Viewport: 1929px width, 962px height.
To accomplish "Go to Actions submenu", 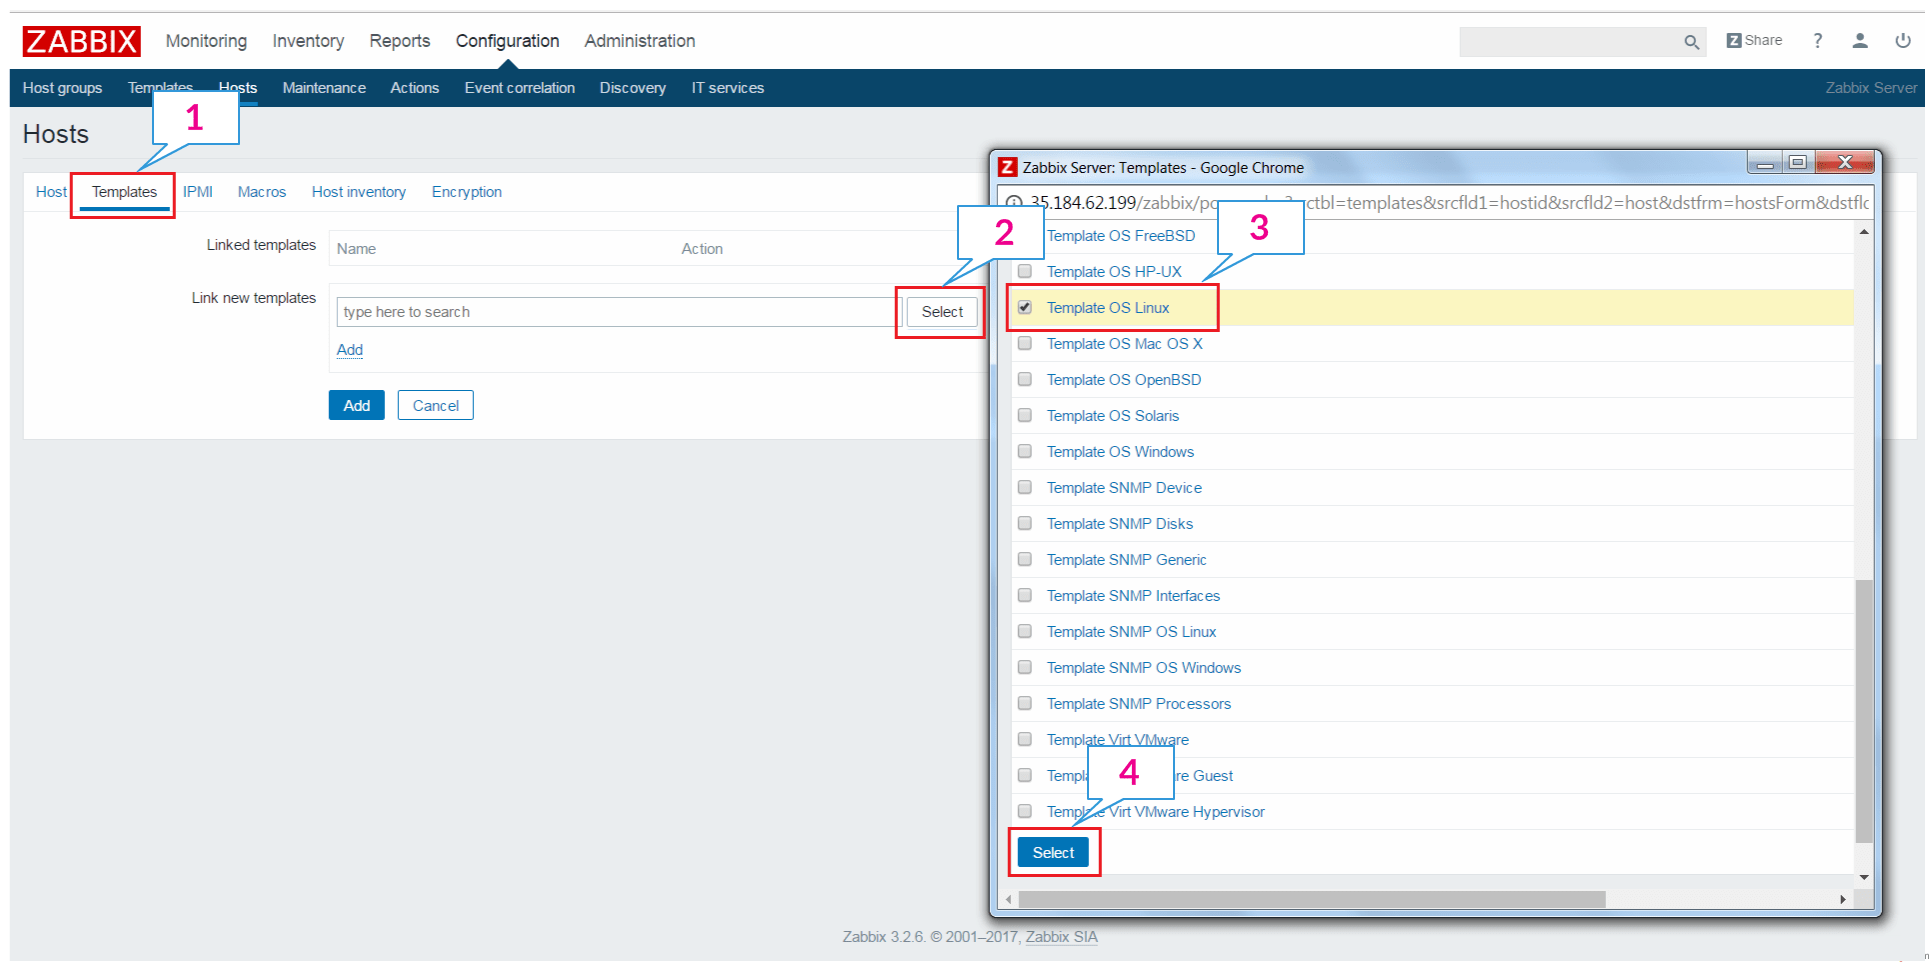I will (415, 88).
